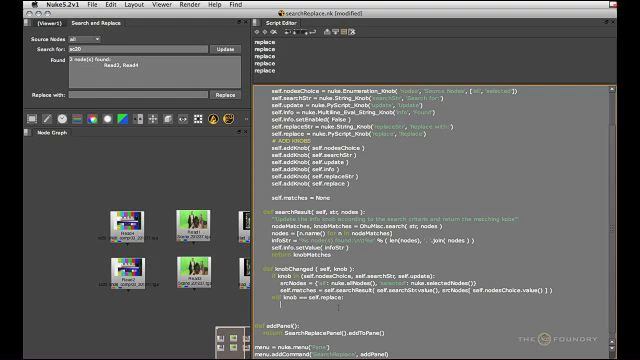Switch to the Viewer1 tab

click(x=49, y=23)
